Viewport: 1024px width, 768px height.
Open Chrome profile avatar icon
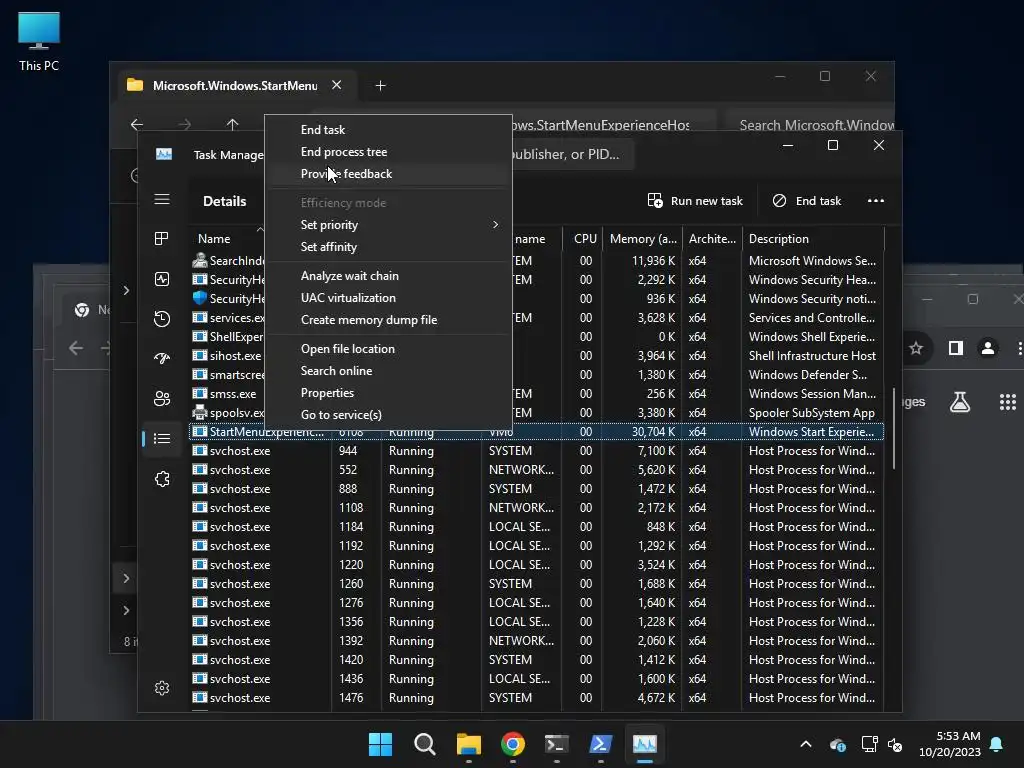tap(988, 348)
